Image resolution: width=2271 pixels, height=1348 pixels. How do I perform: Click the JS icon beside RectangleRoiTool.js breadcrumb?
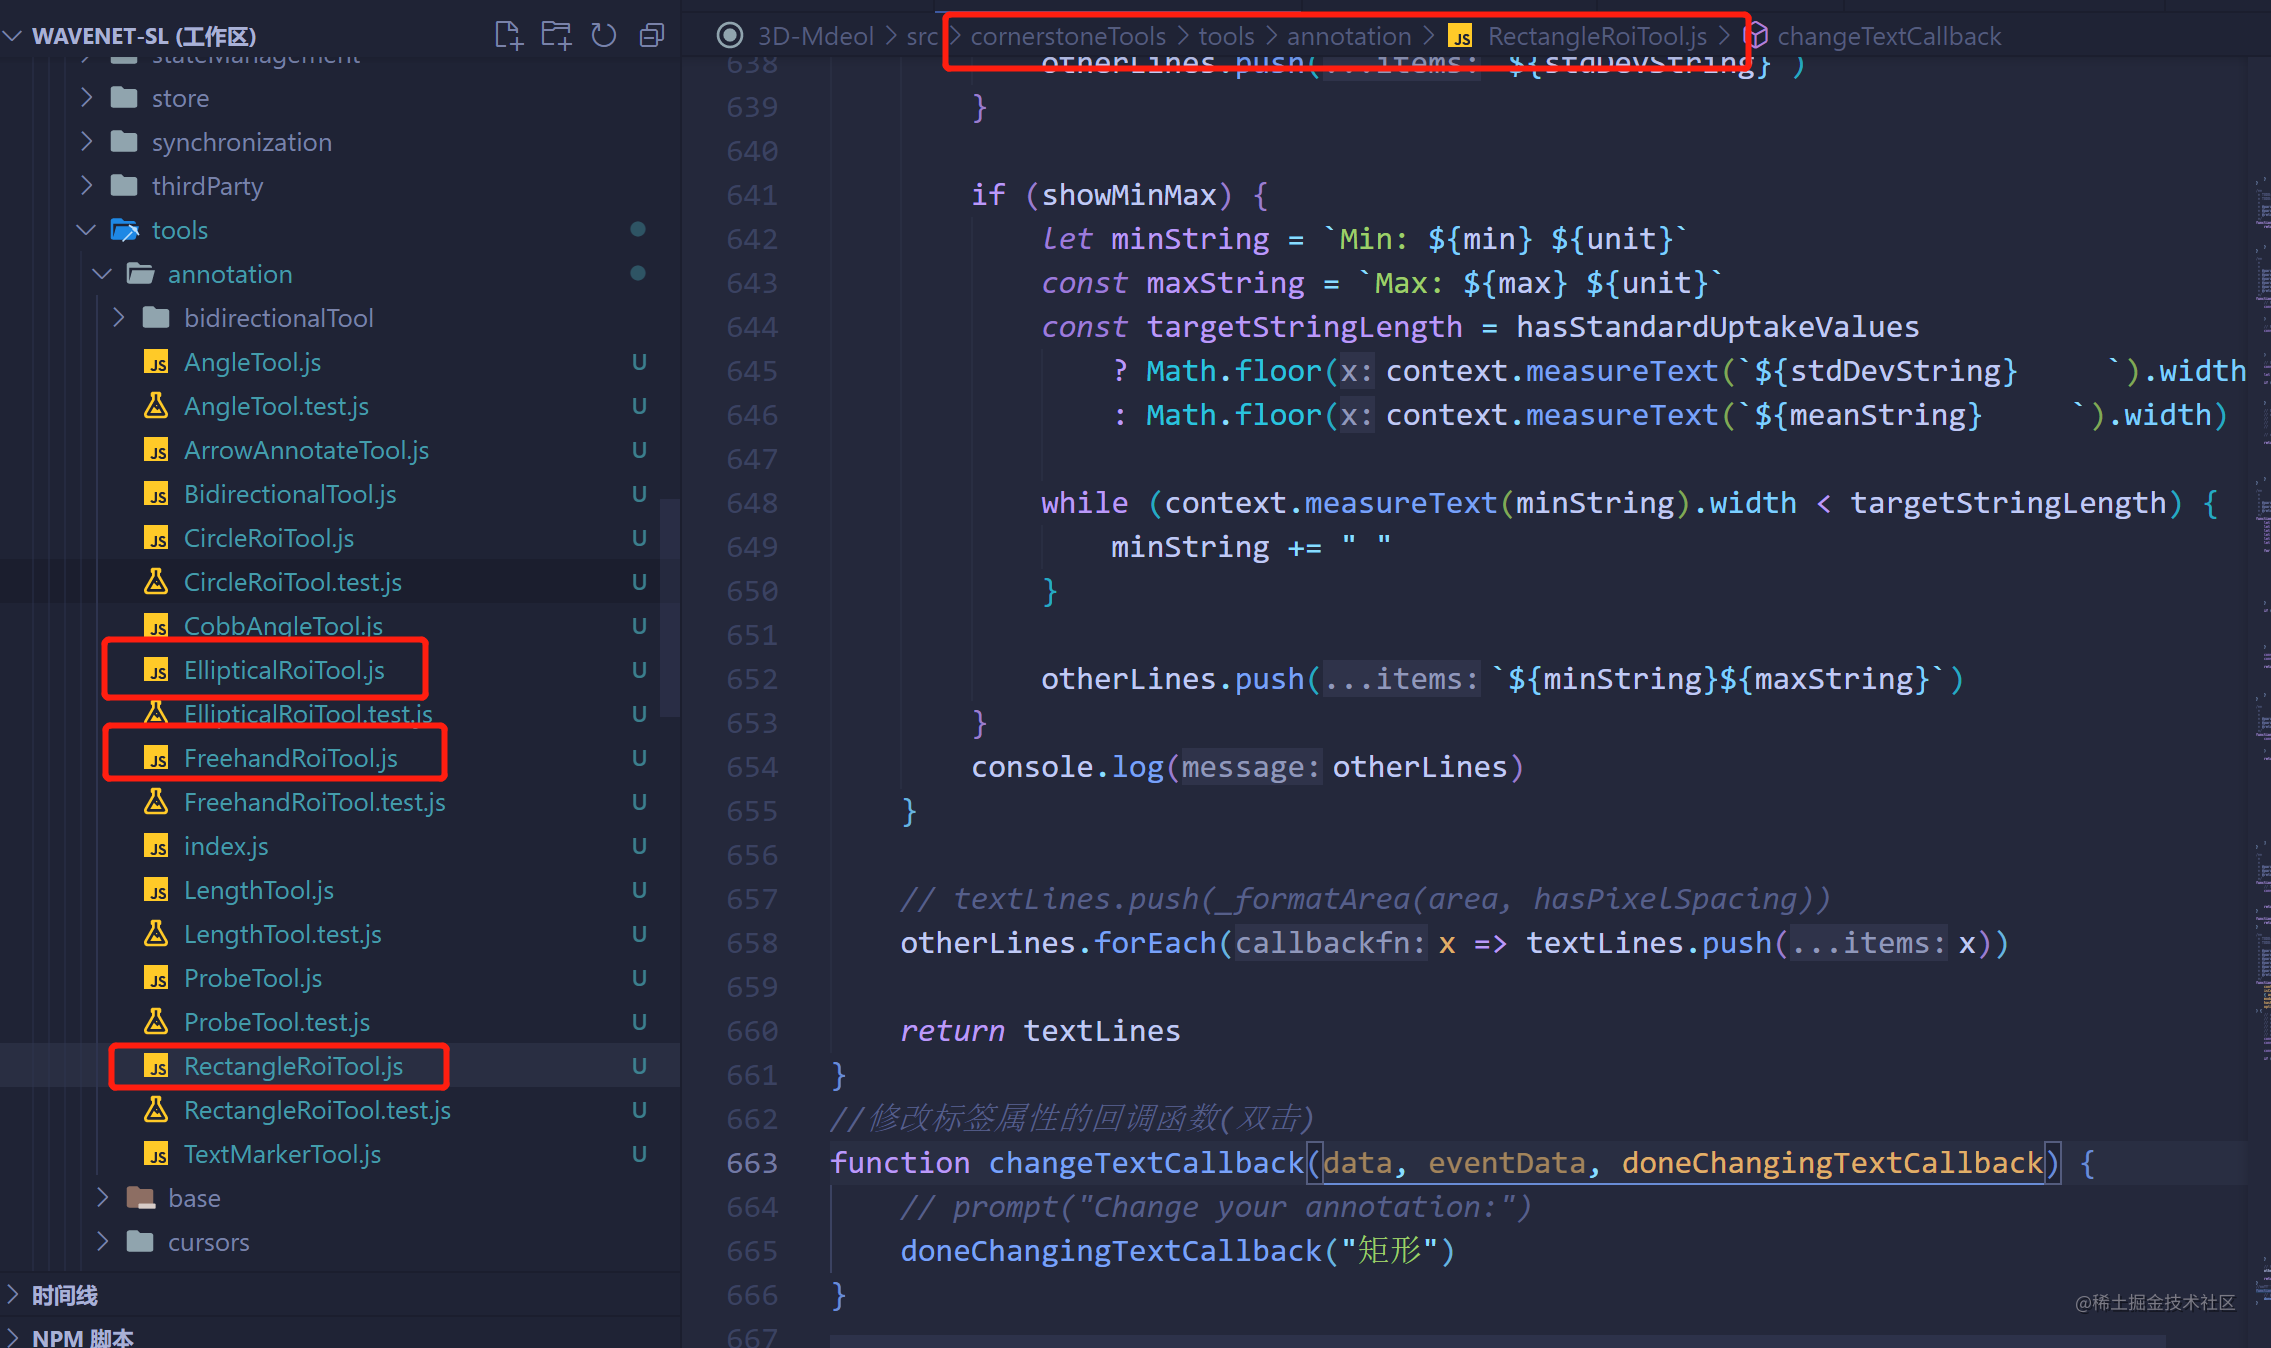tap(1461, 37)
